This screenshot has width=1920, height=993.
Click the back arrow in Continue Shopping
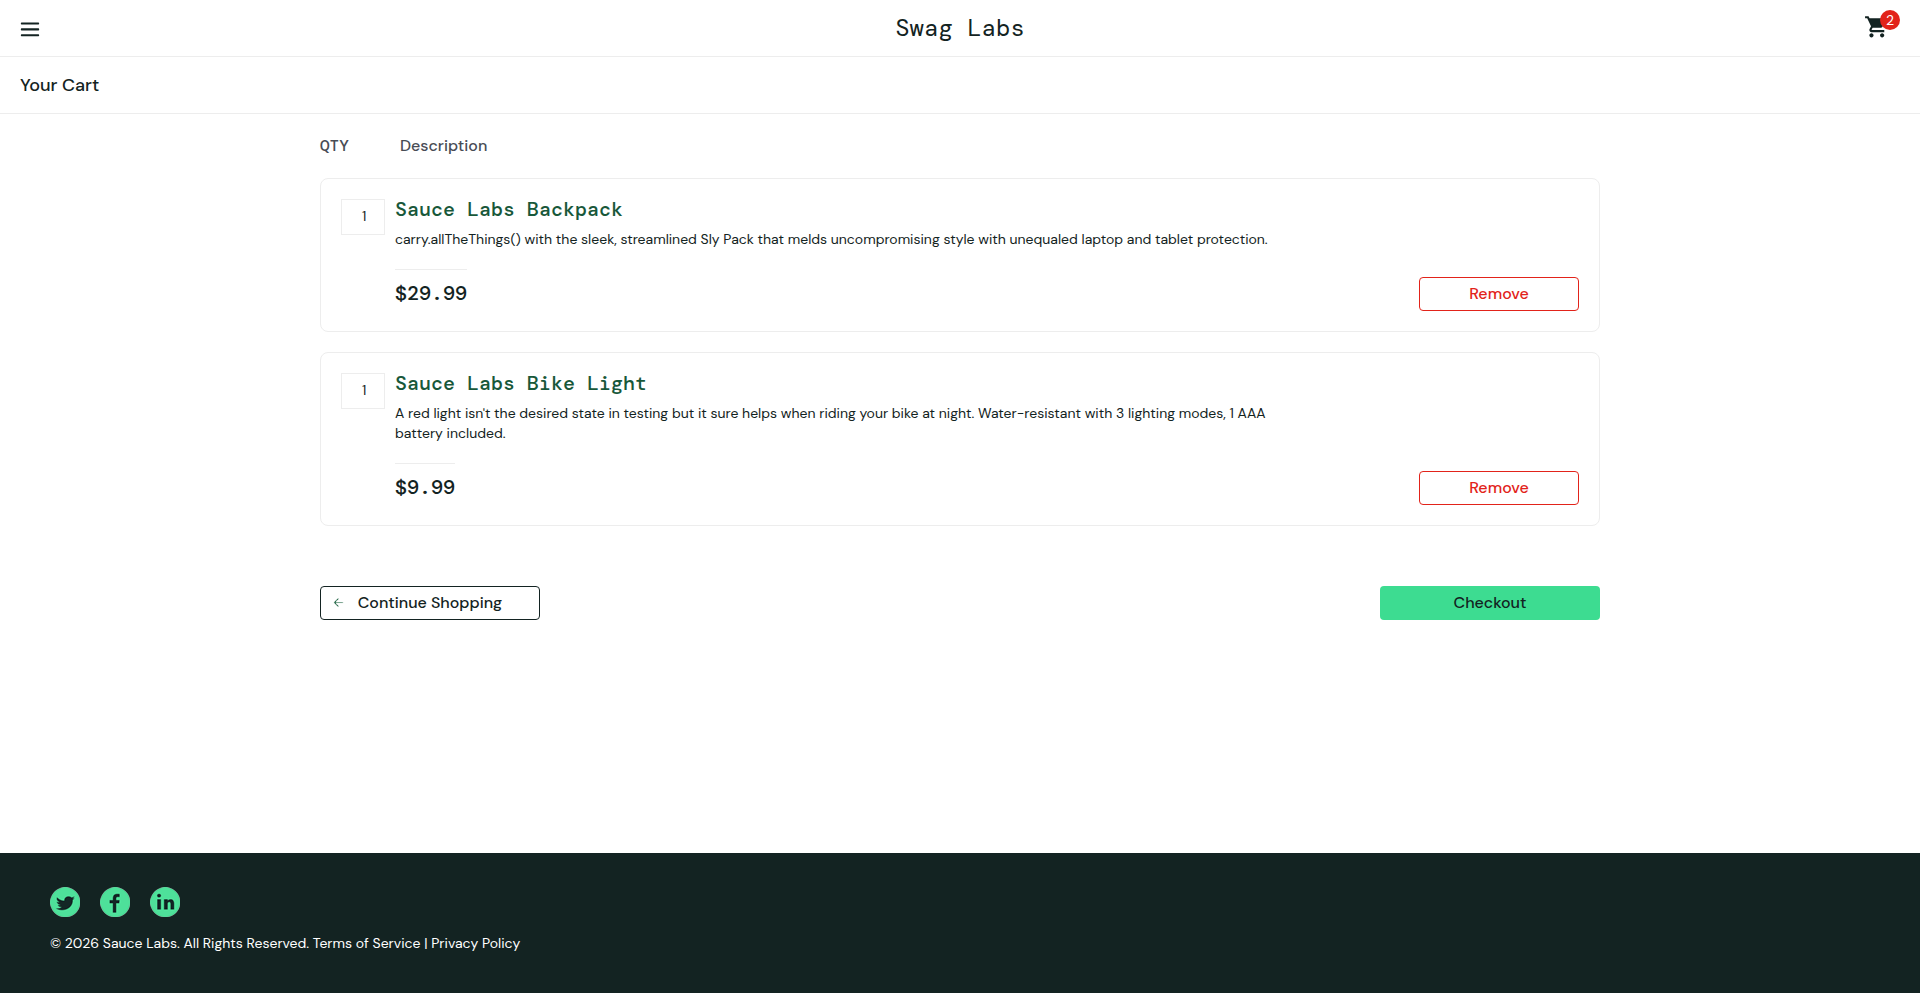339,603
